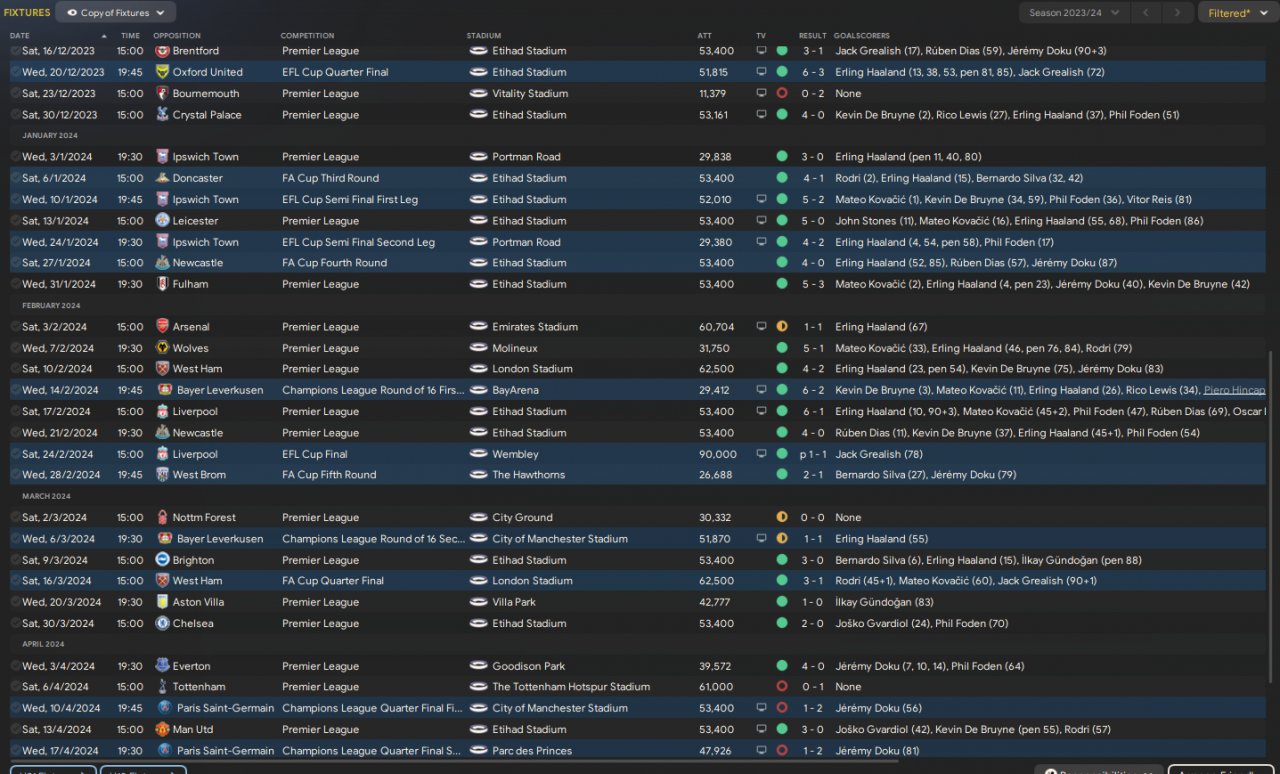Click the Arsenal club badge
This screenshot has height=774, width=1280.
tap(162, 327)
